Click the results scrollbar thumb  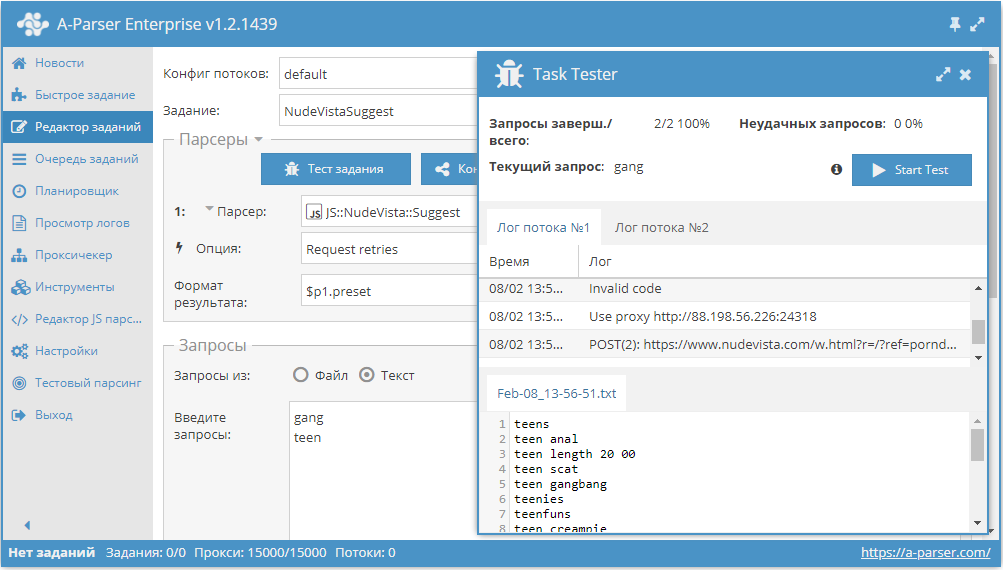pos(977,445)
